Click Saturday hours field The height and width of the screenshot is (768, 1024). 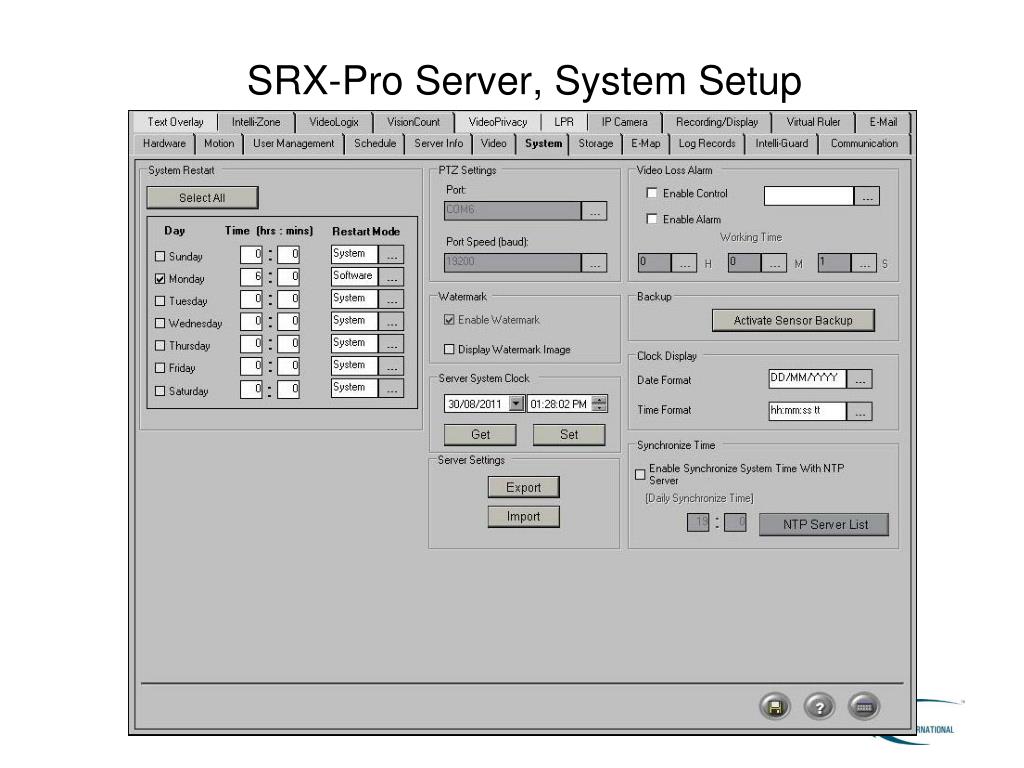click(251, 389)
